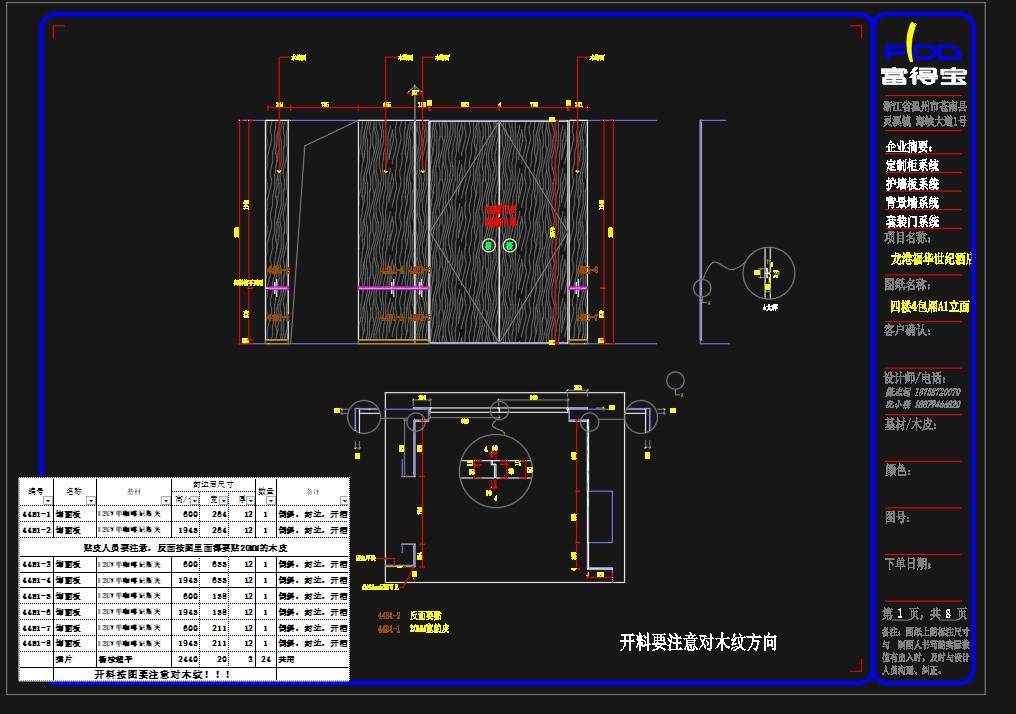The width and height of the screenshot is (1016, 714).
Task: Click the 下单日期 field in title block
Action: click(x=908, y=564)
